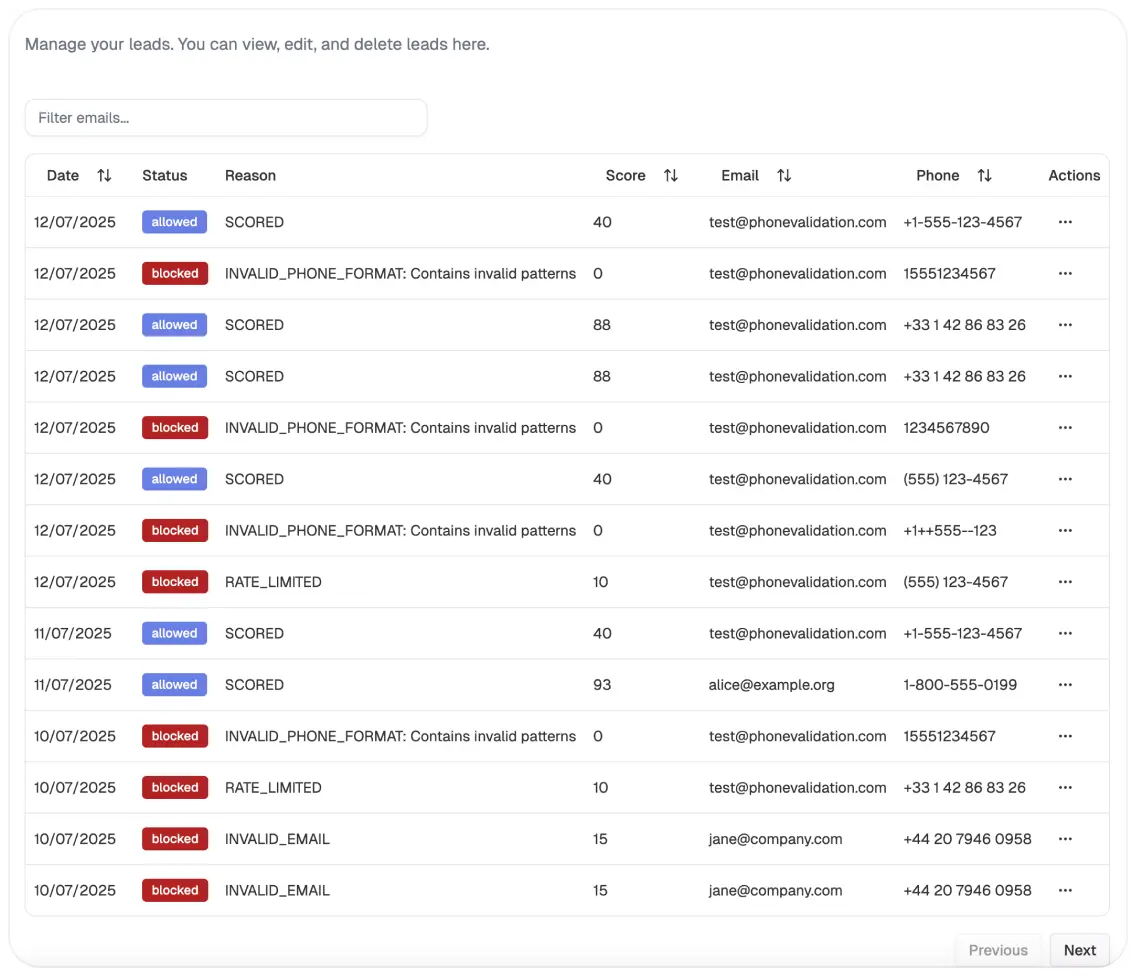The image size is (1136, 976).
Task: Click phone (555) 123-4567 in the RATE_LIMITED row
Action: click(x=956, y=582)
